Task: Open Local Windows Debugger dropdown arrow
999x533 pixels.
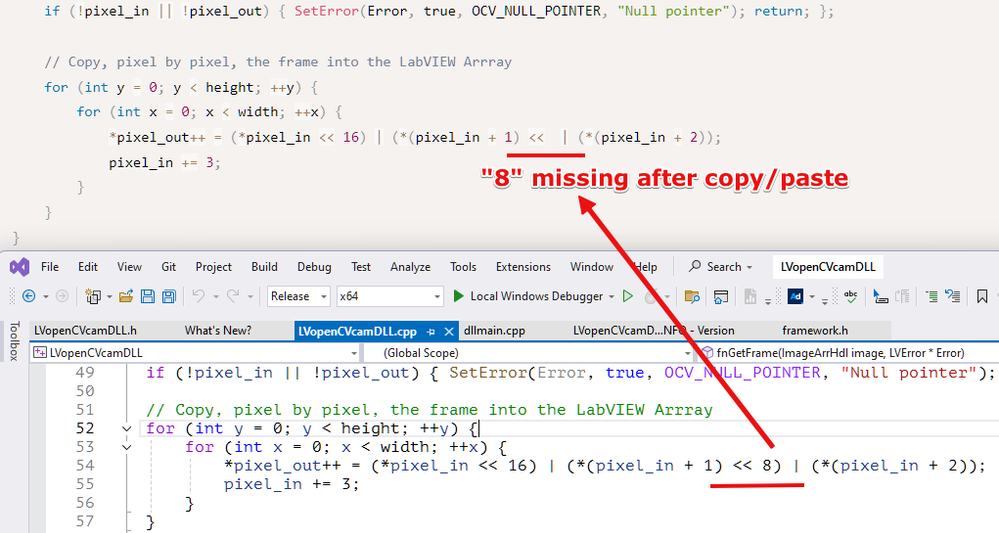Action: 611,297
